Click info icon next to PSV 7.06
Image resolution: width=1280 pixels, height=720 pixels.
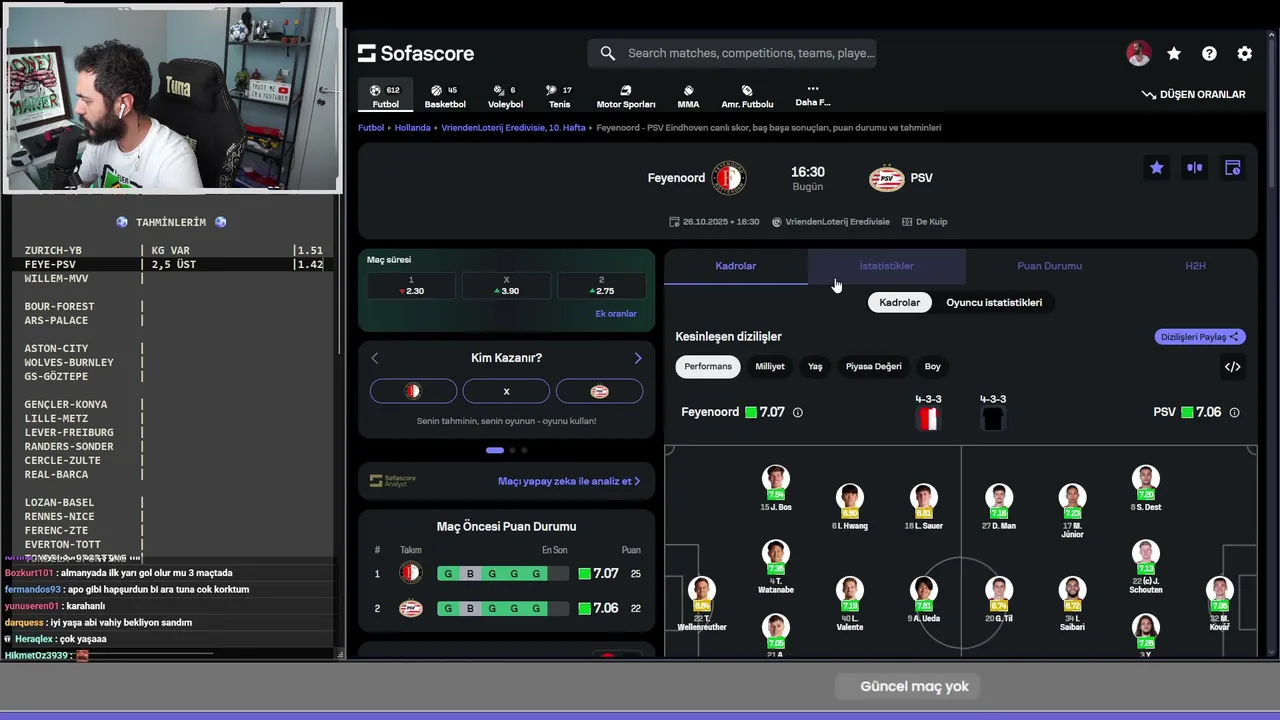tap(1234, 412)
